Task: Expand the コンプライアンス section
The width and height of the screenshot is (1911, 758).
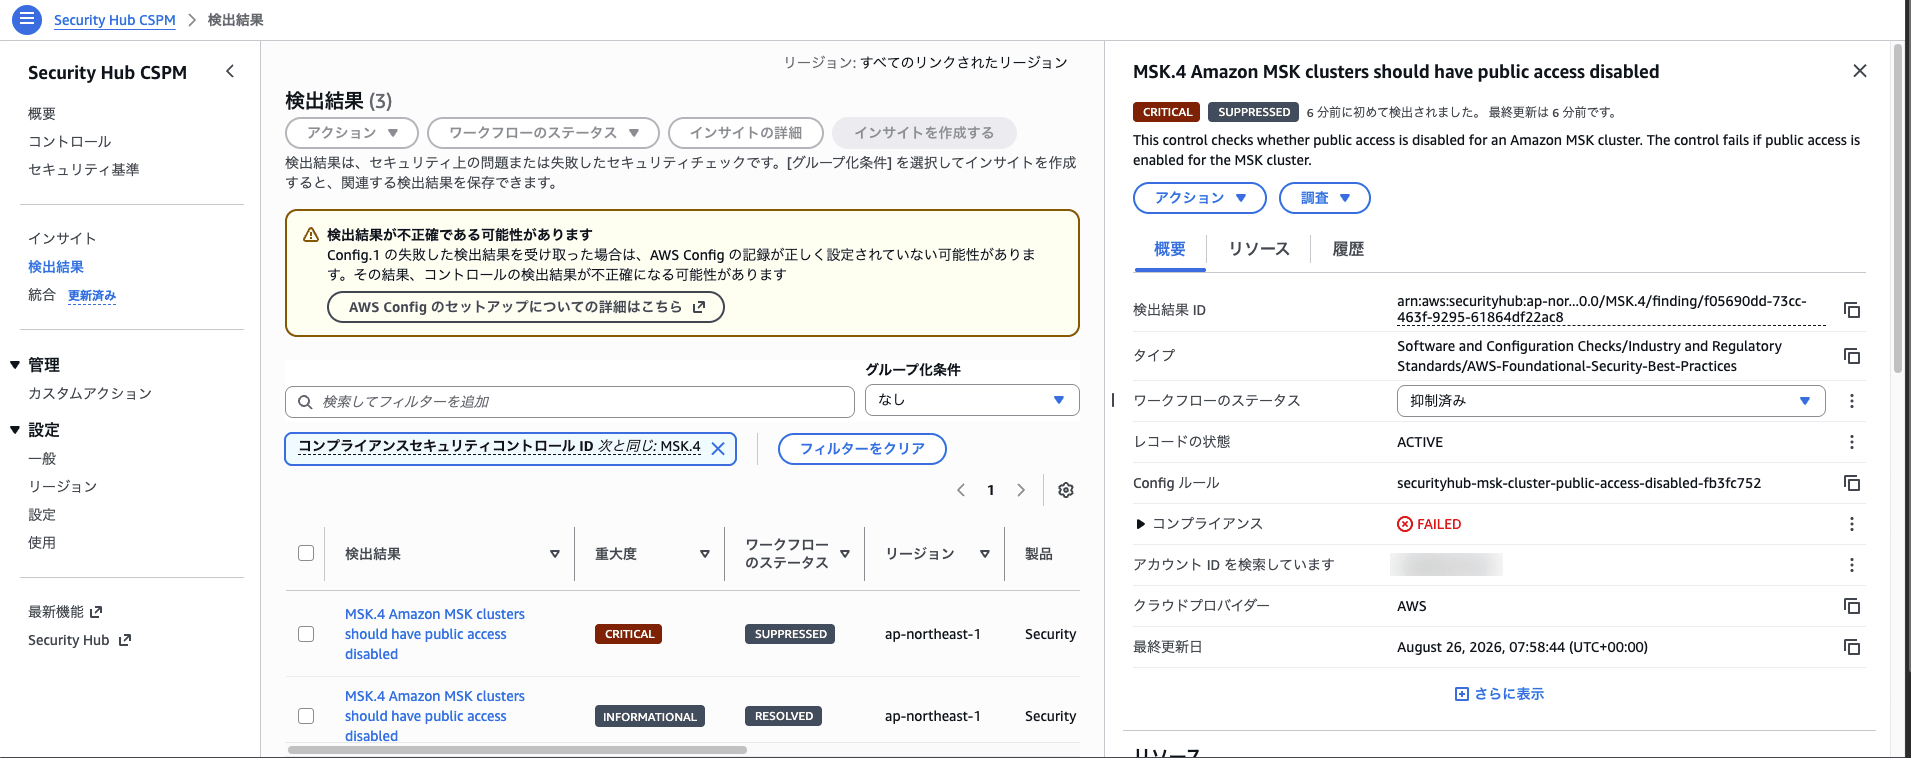Action: pyautogui.click(x=1140, y=524)
